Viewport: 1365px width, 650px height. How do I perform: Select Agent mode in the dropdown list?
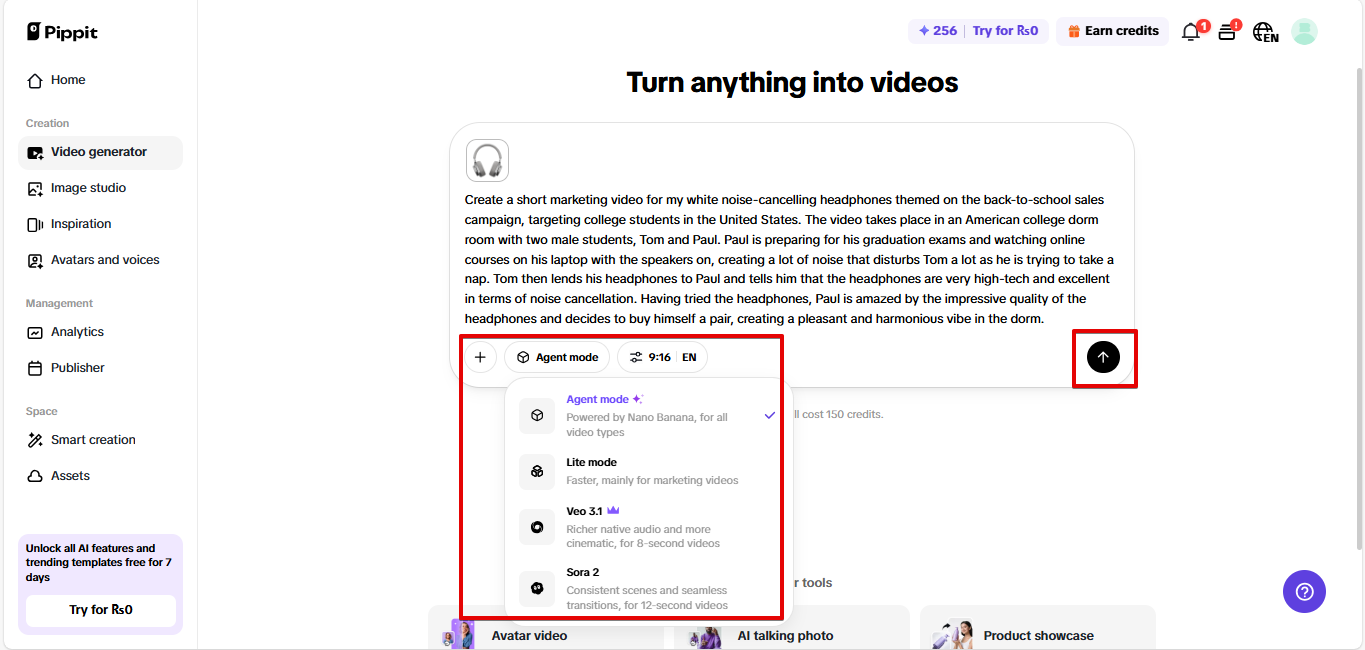click(648, 415)
